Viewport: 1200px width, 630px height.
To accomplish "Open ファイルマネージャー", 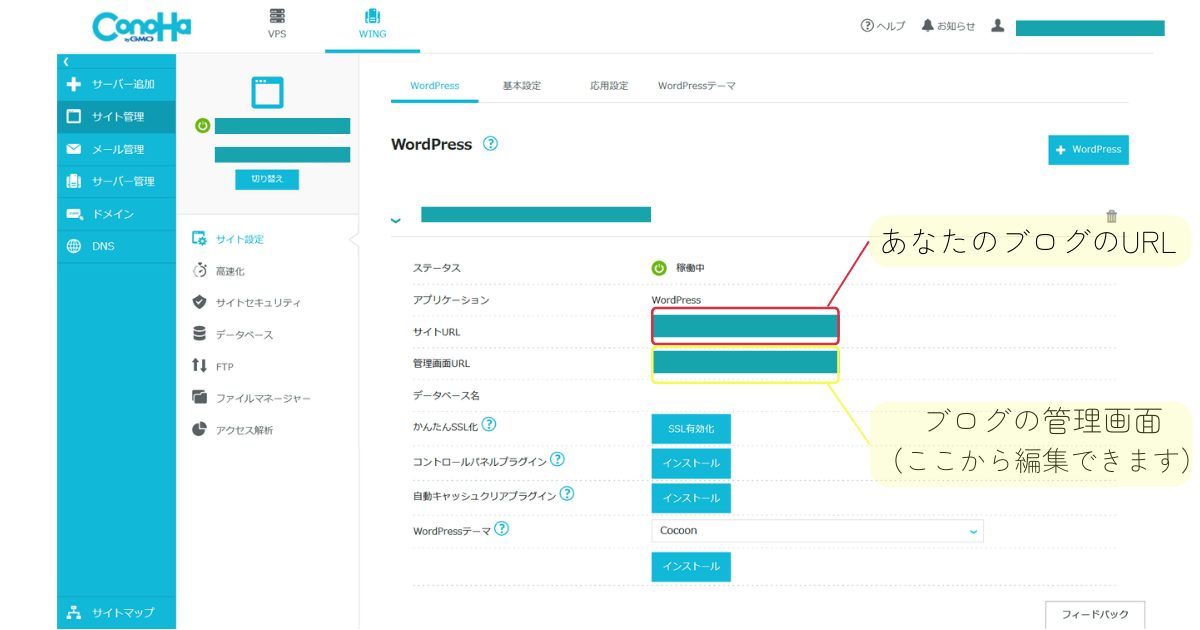I will pyautogui.click(x=251, y=398).
